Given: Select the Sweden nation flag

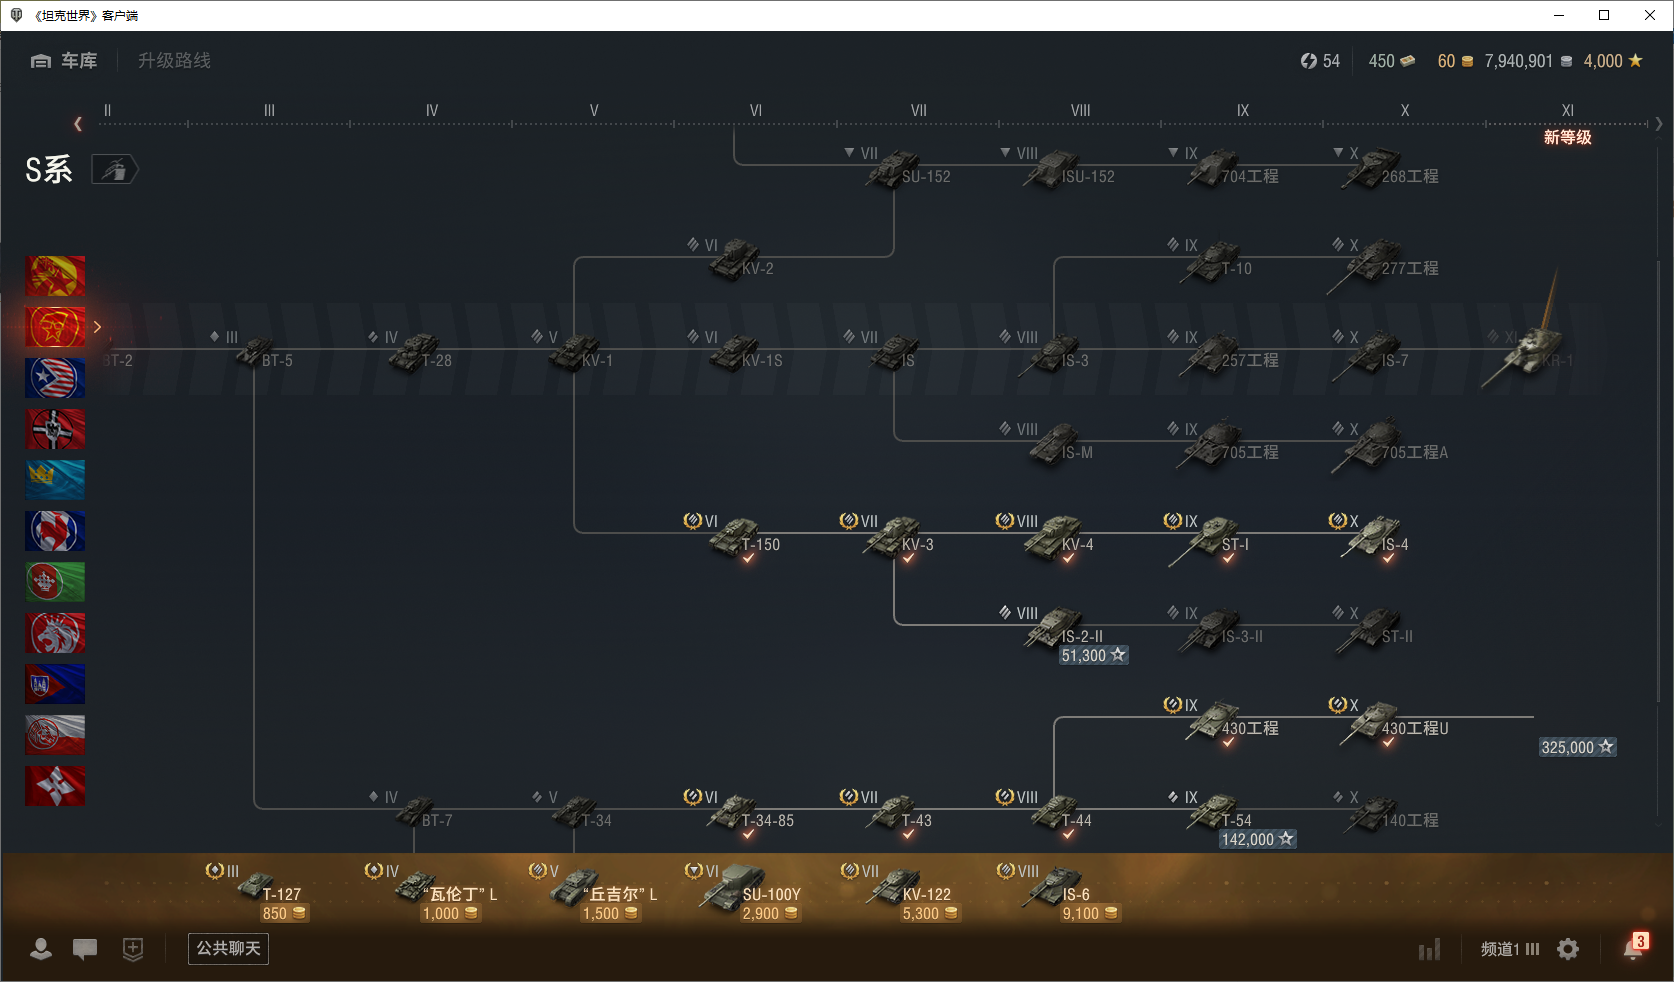Looking at the screenshot, I should (55, 480).
